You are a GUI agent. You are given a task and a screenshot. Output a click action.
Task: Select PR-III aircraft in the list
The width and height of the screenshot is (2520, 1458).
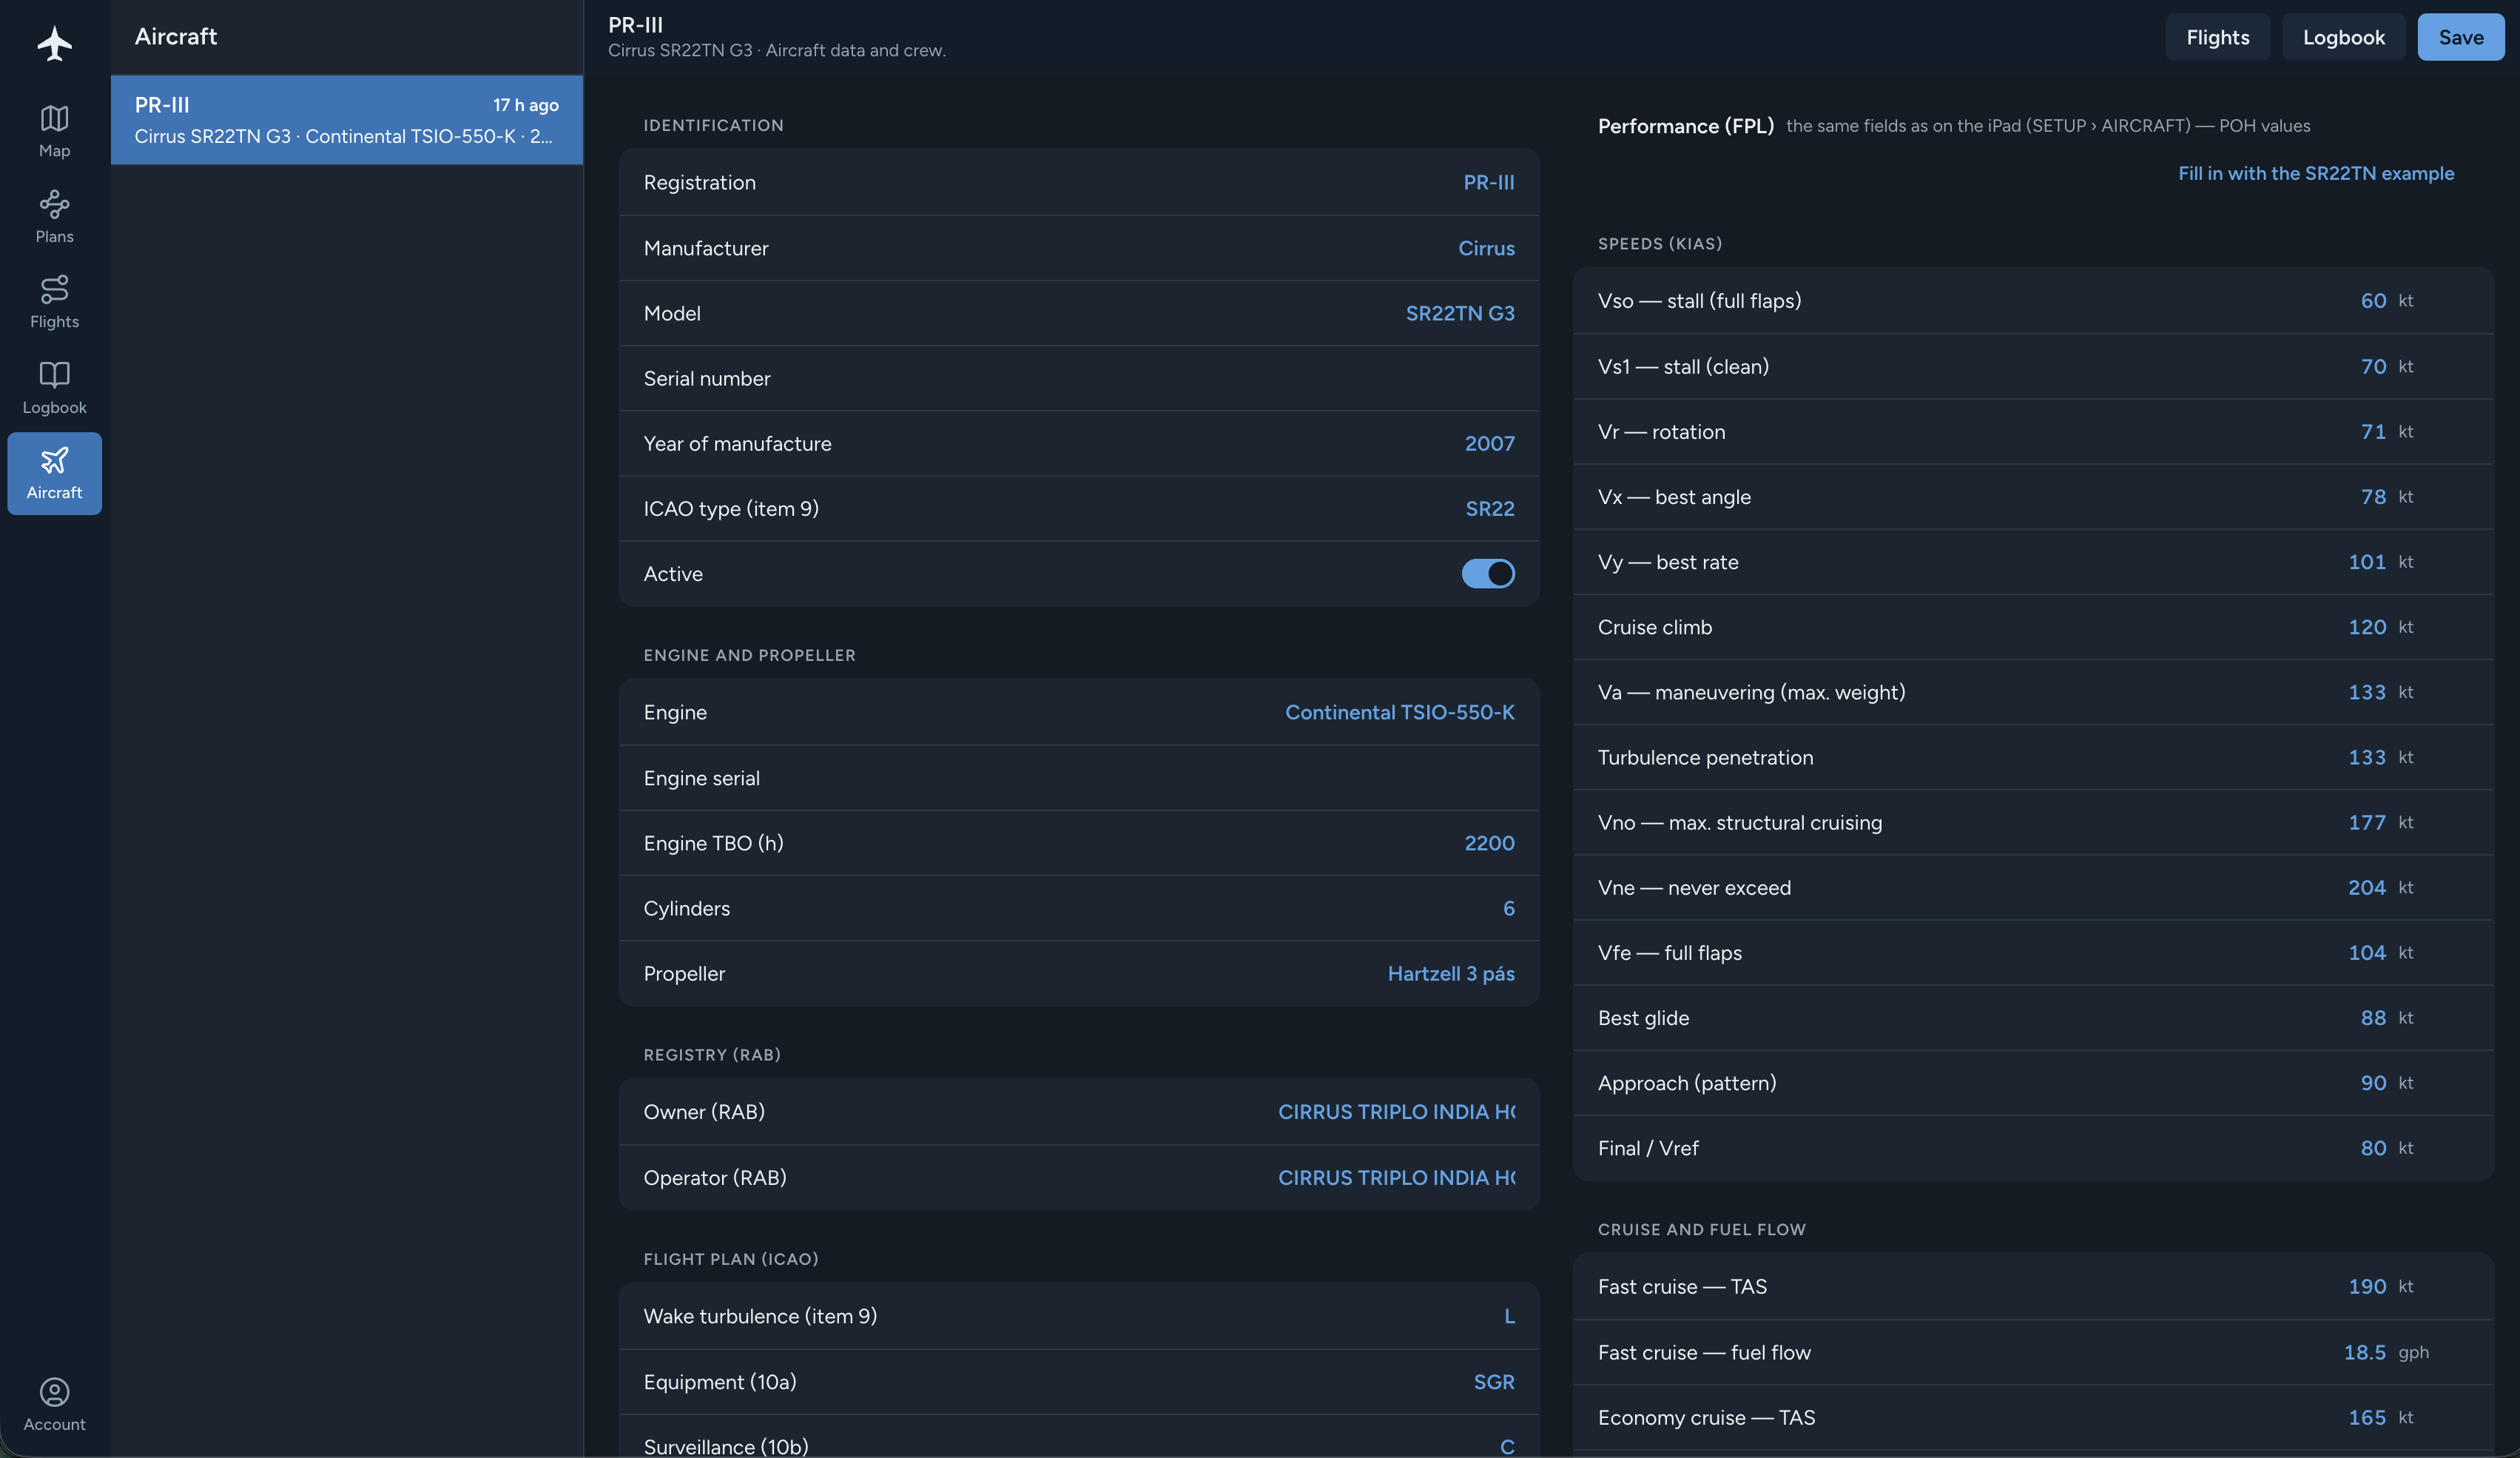click(x=346, y=120)
